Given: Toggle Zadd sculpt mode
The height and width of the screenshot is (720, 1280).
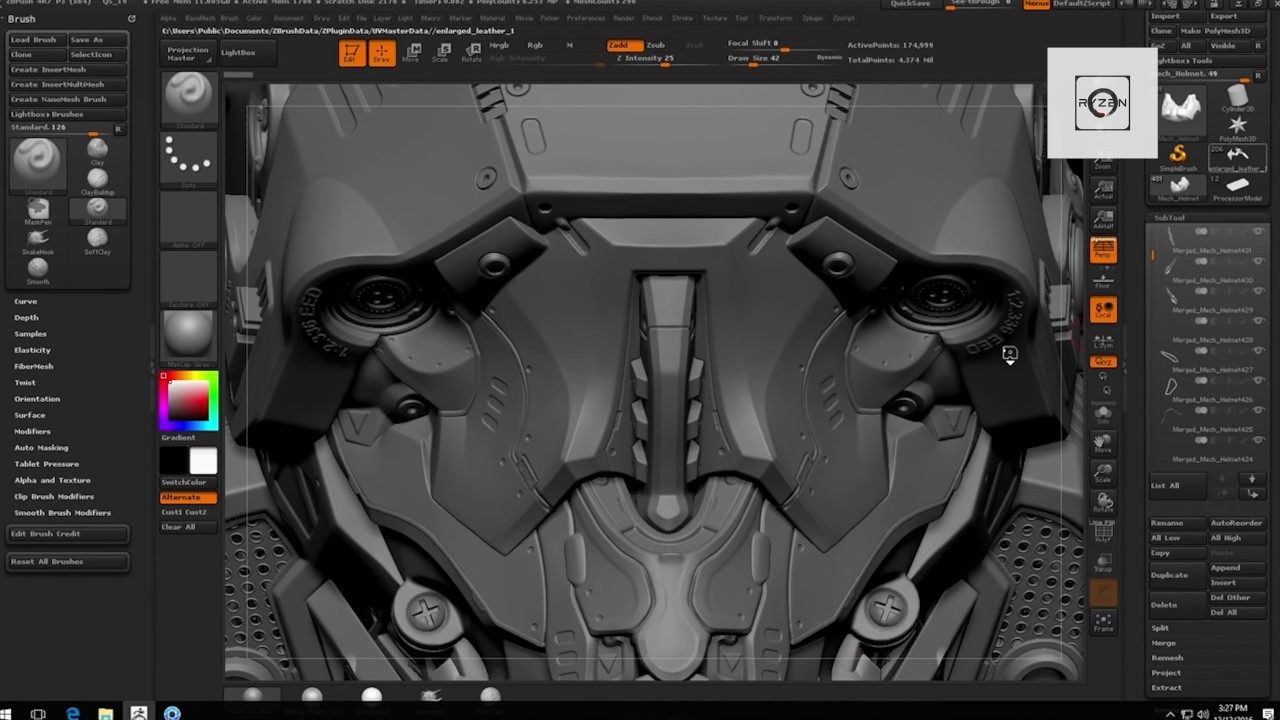Looking at the screenshot, I should click(620, 45).
